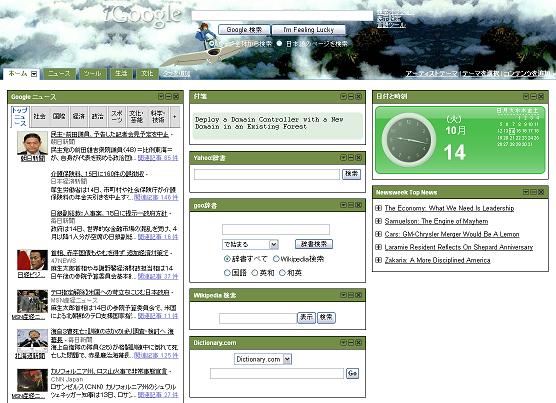Click 辞書検索 button in goo辞書
The height and width of the screenshot is (403, 556).
tap(314, 244)
